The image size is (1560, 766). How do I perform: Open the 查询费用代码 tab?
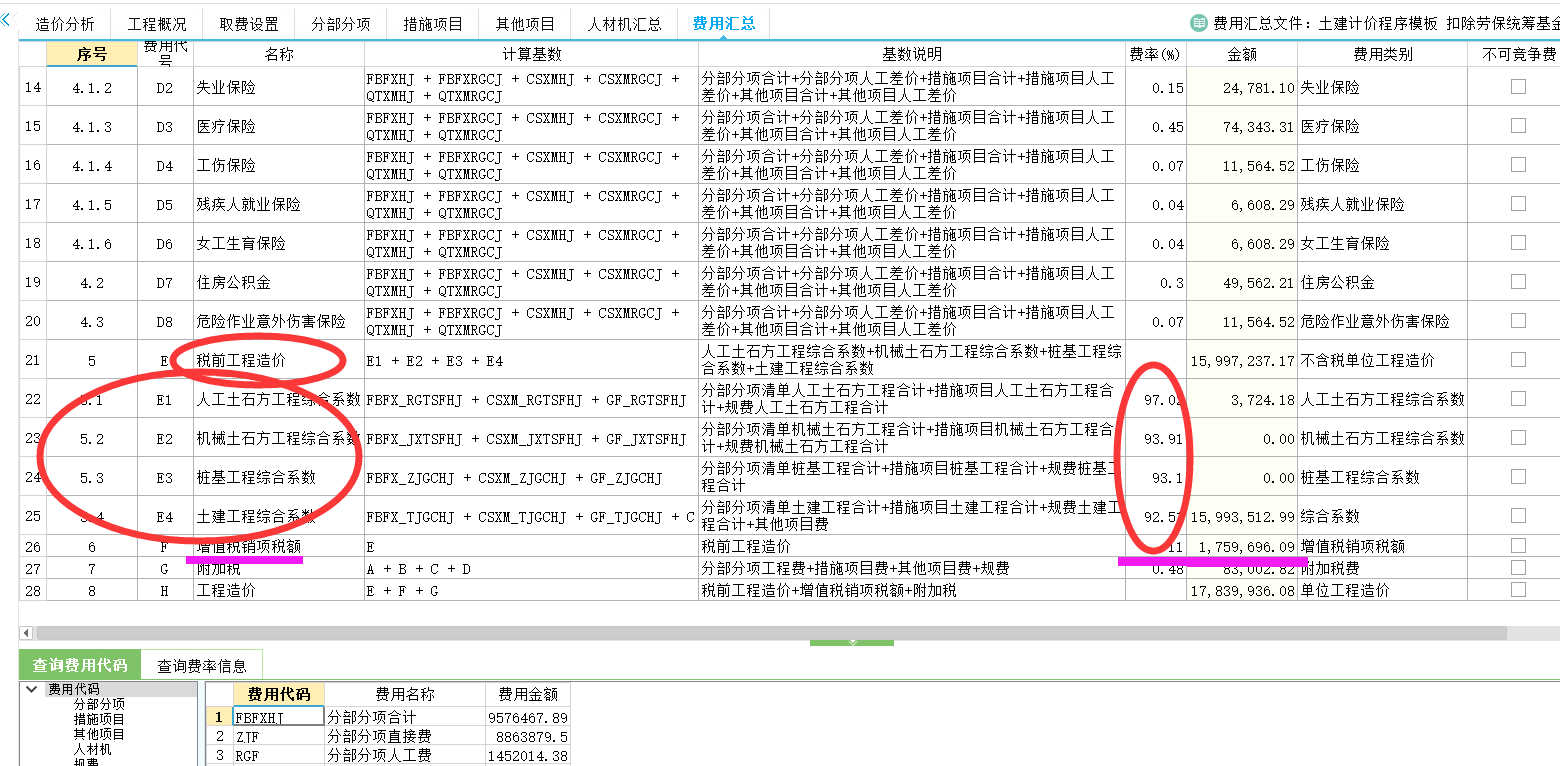(80, 665)
